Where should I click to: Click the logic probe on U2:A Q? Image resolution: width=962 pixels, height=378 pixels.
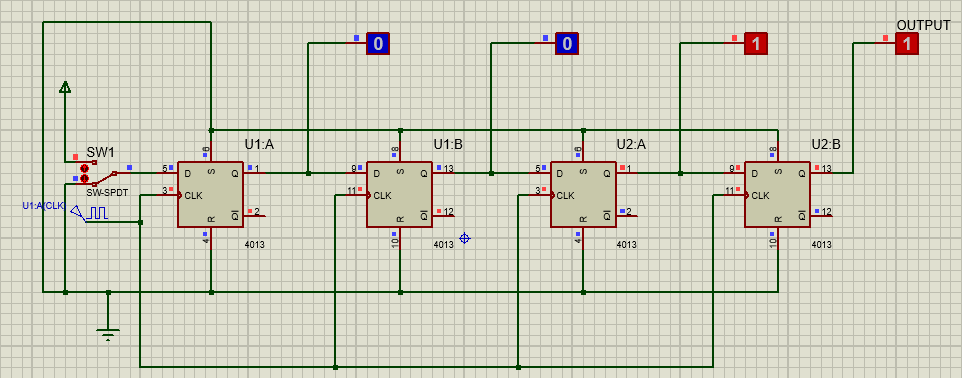pyautogui.click(x=756, y=44)
